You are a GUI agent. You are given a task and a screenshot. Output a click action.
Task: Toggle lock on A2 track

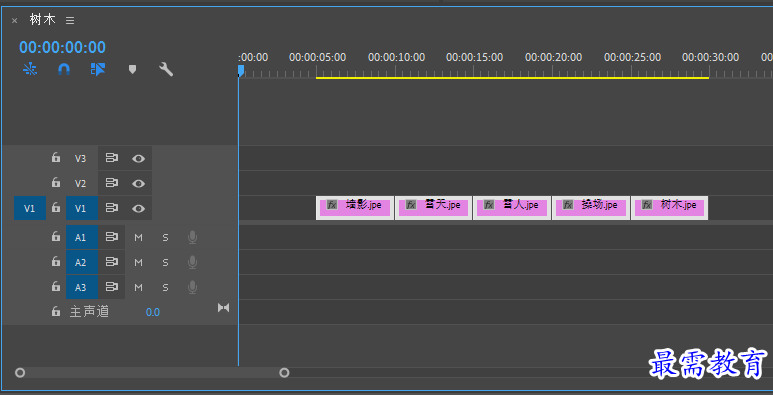point(56,262)
